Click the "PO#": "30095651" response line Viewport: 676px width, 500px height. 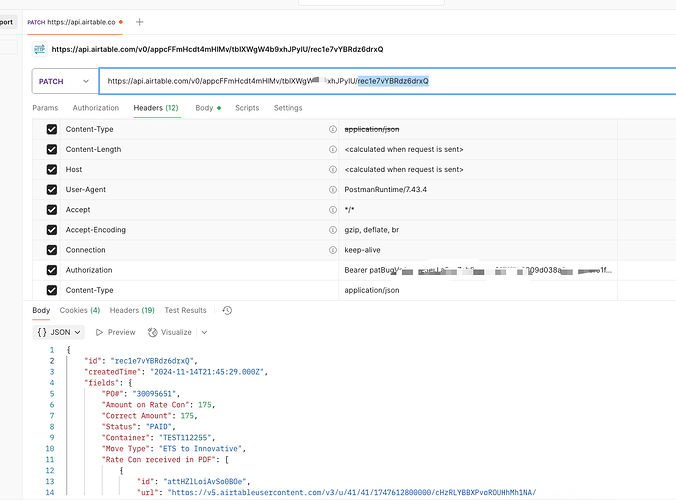pos(141,394)
